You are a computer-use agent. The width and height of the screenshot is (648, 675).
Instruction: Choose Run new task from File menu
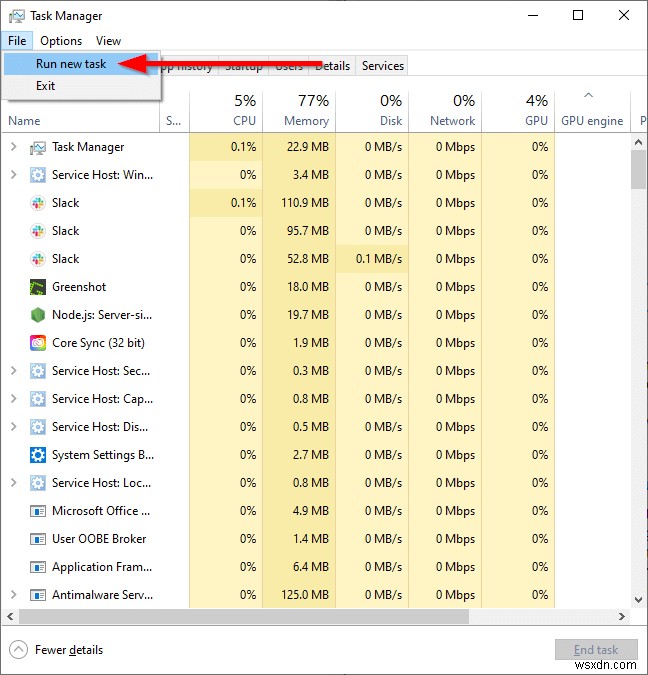(81, 64)
